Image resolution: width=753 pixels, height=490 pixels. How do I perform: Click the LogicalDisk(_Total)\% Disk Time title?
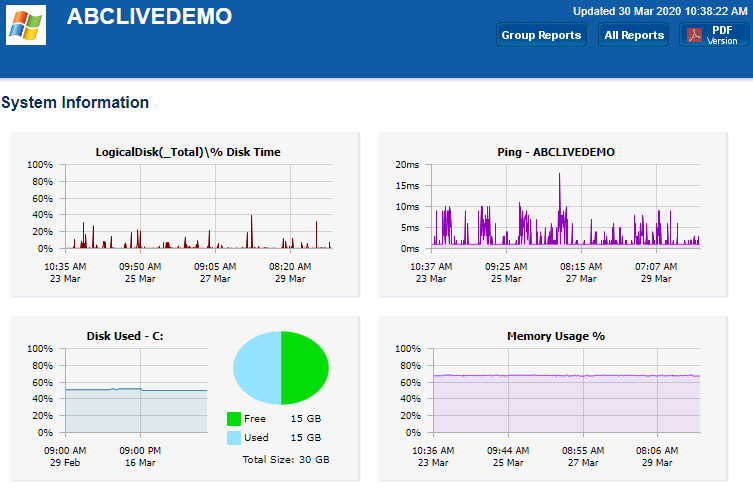[188, 152]
